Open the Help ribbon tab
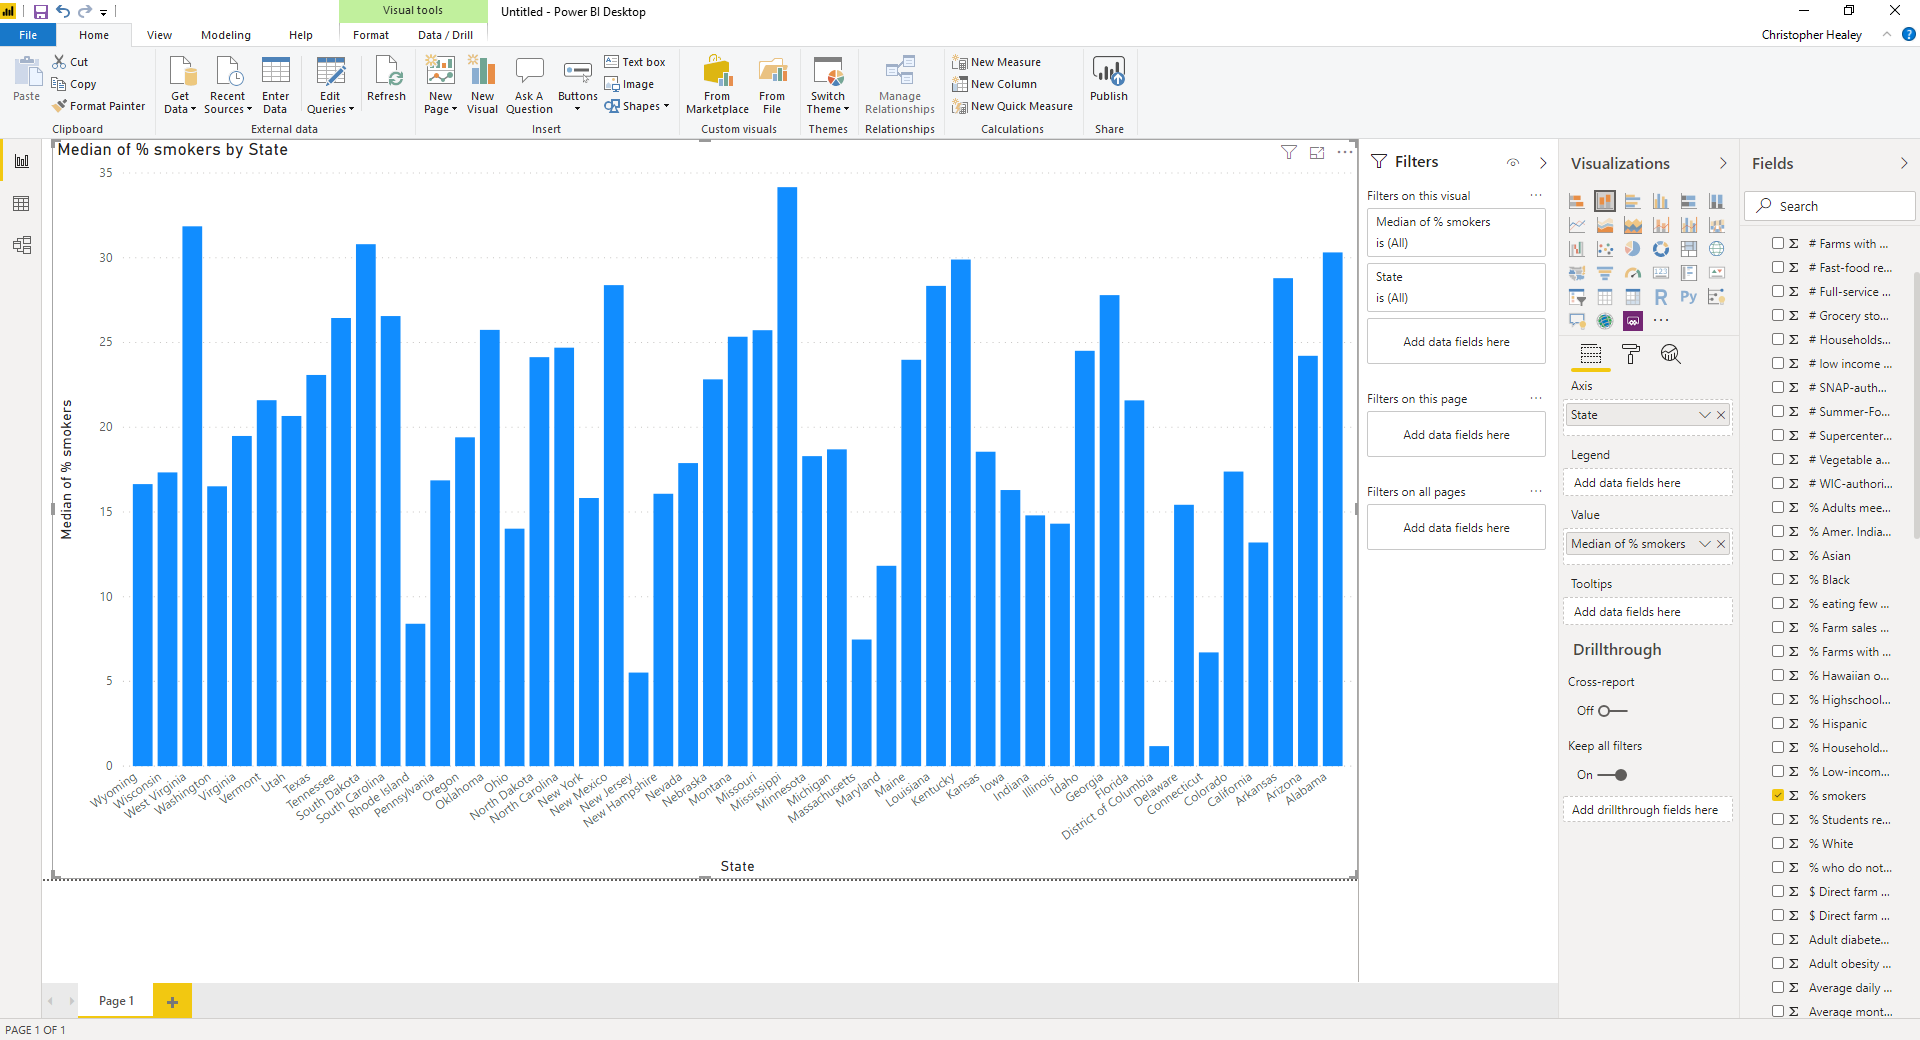This screenshot has width=1920, height=1040. click(300, 35)
